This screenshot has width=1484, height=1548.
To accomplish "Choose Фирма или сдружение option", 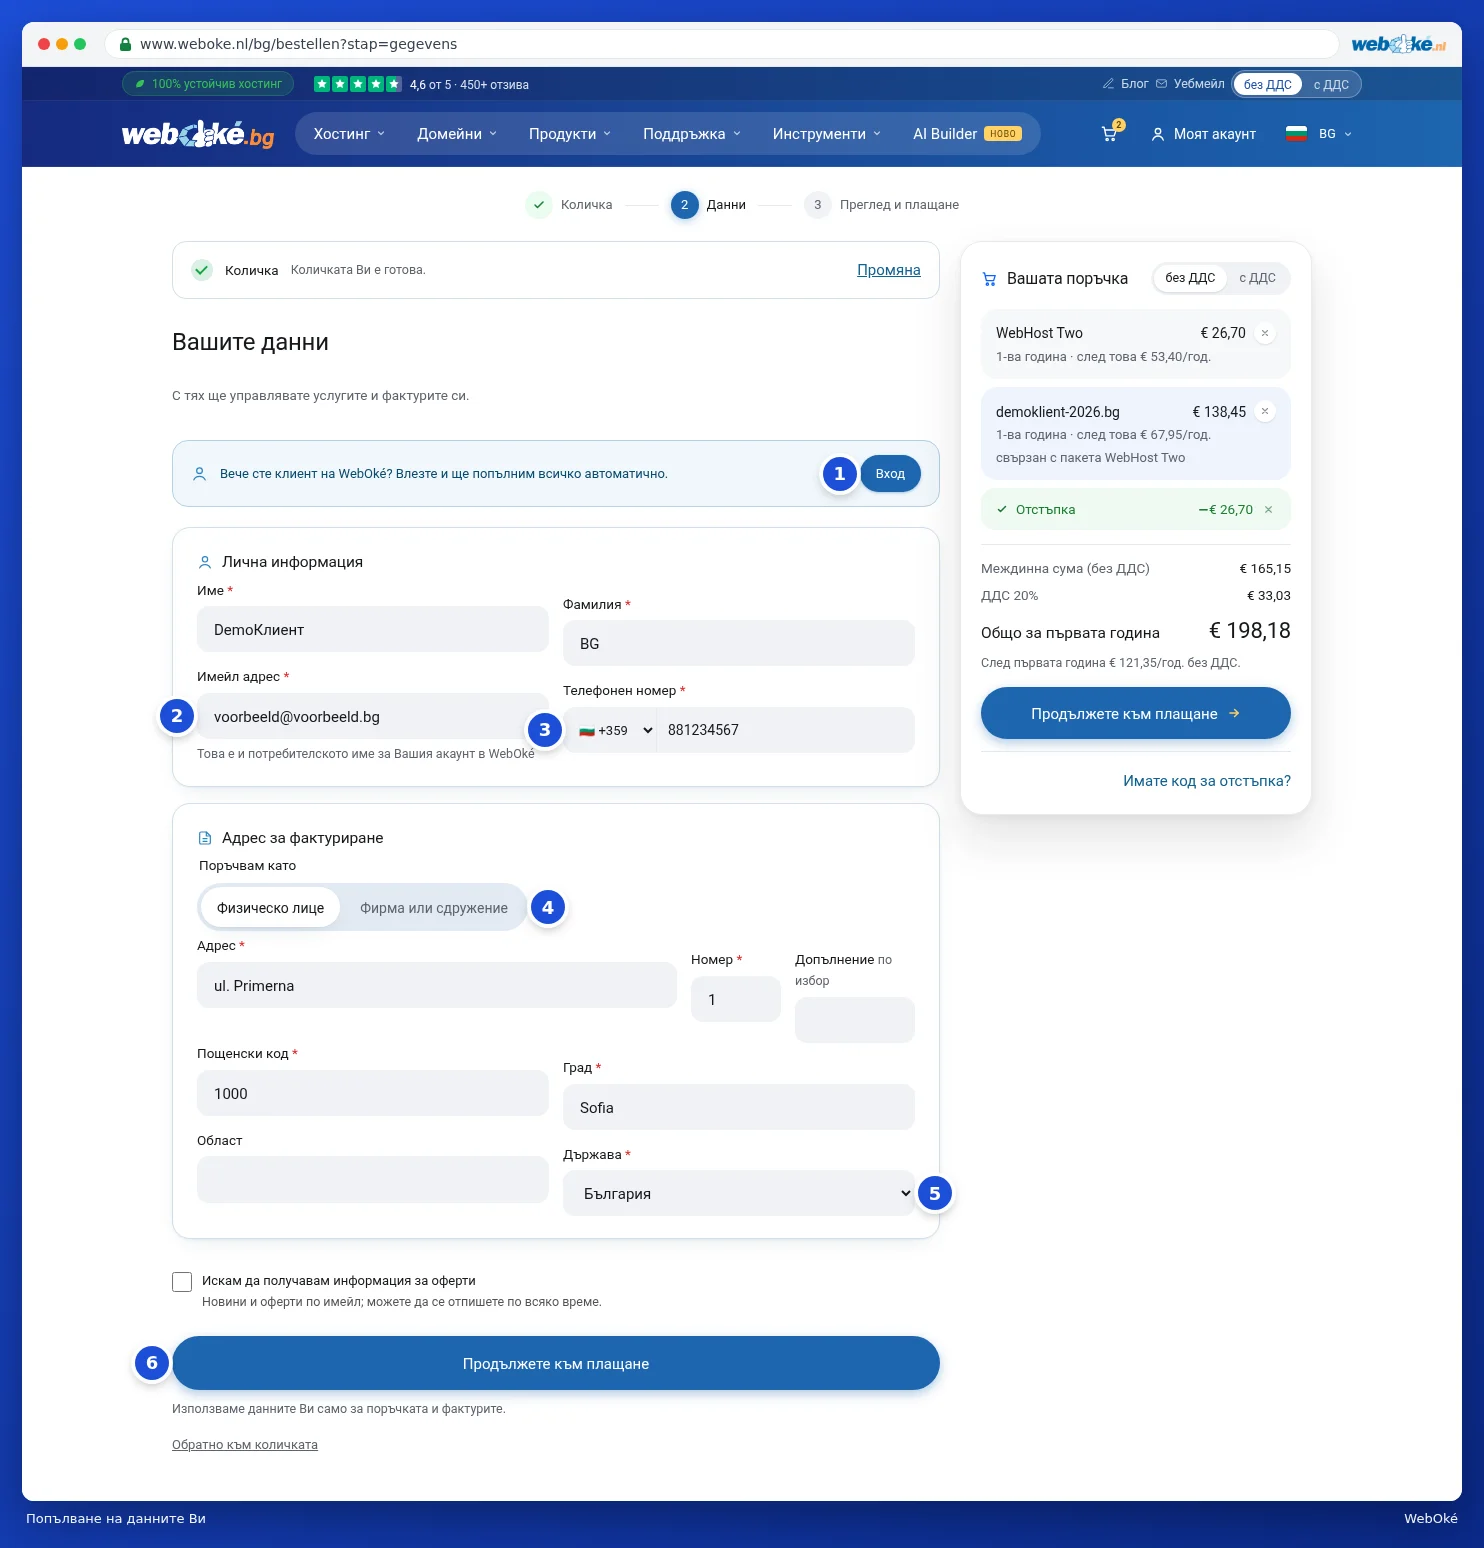I will (x=434, y=908).
